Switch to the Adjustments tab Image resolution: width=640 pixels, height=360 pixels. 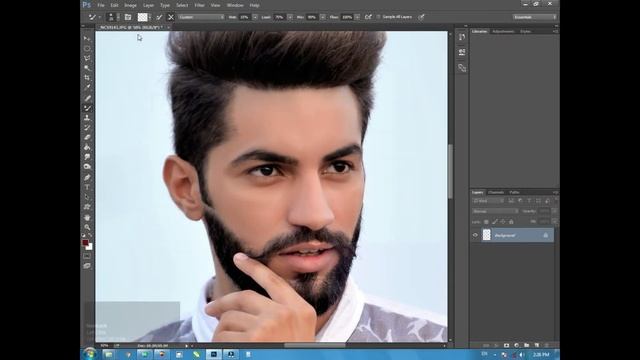(x=503, y=31)
